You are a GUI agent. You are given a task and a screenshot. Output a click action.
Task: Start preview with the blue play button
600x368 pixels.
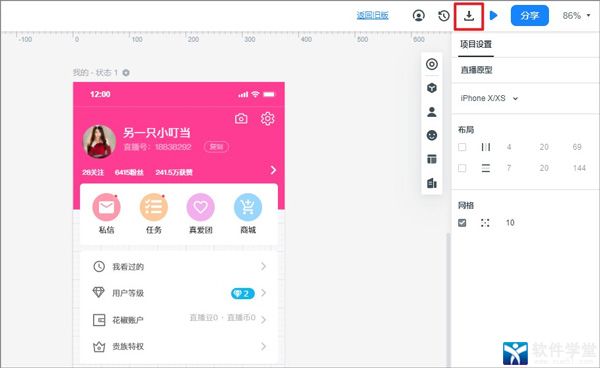494,16
